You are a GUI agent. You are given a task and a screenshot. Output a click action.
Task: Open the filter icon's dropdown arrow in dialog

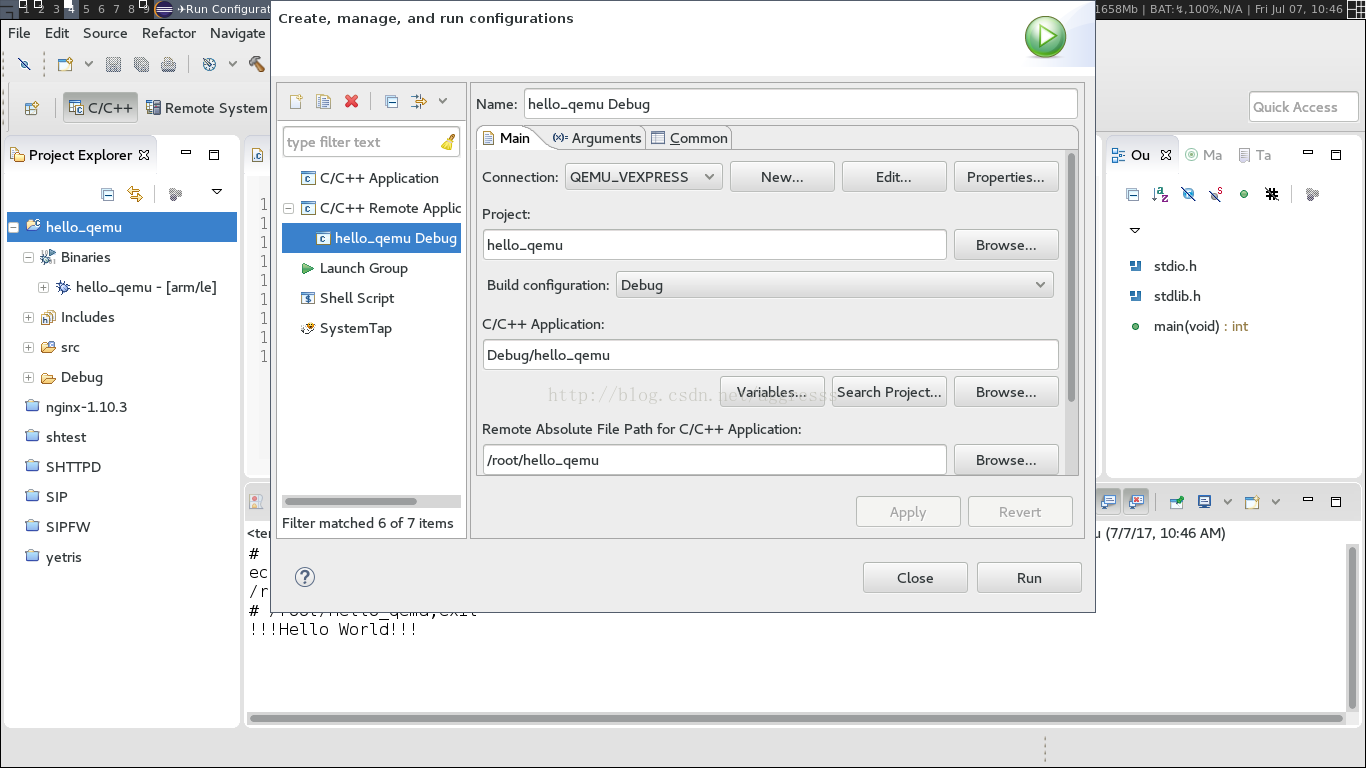pos(443,101)
